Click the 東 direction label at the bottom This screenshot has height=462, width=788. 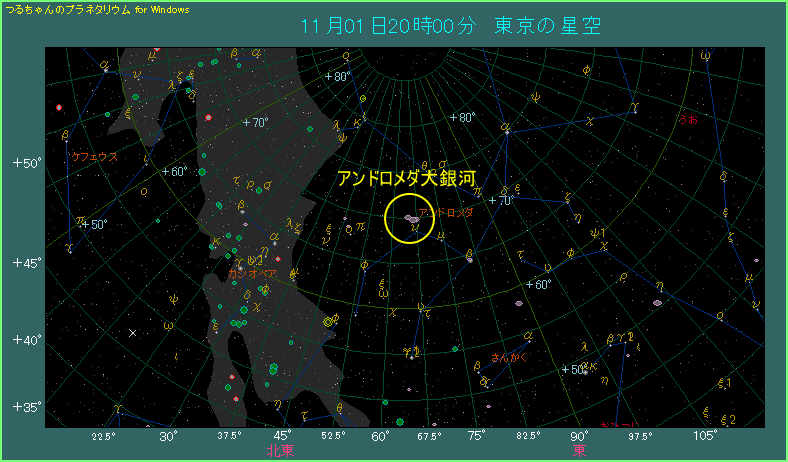[x=579, y=450]
